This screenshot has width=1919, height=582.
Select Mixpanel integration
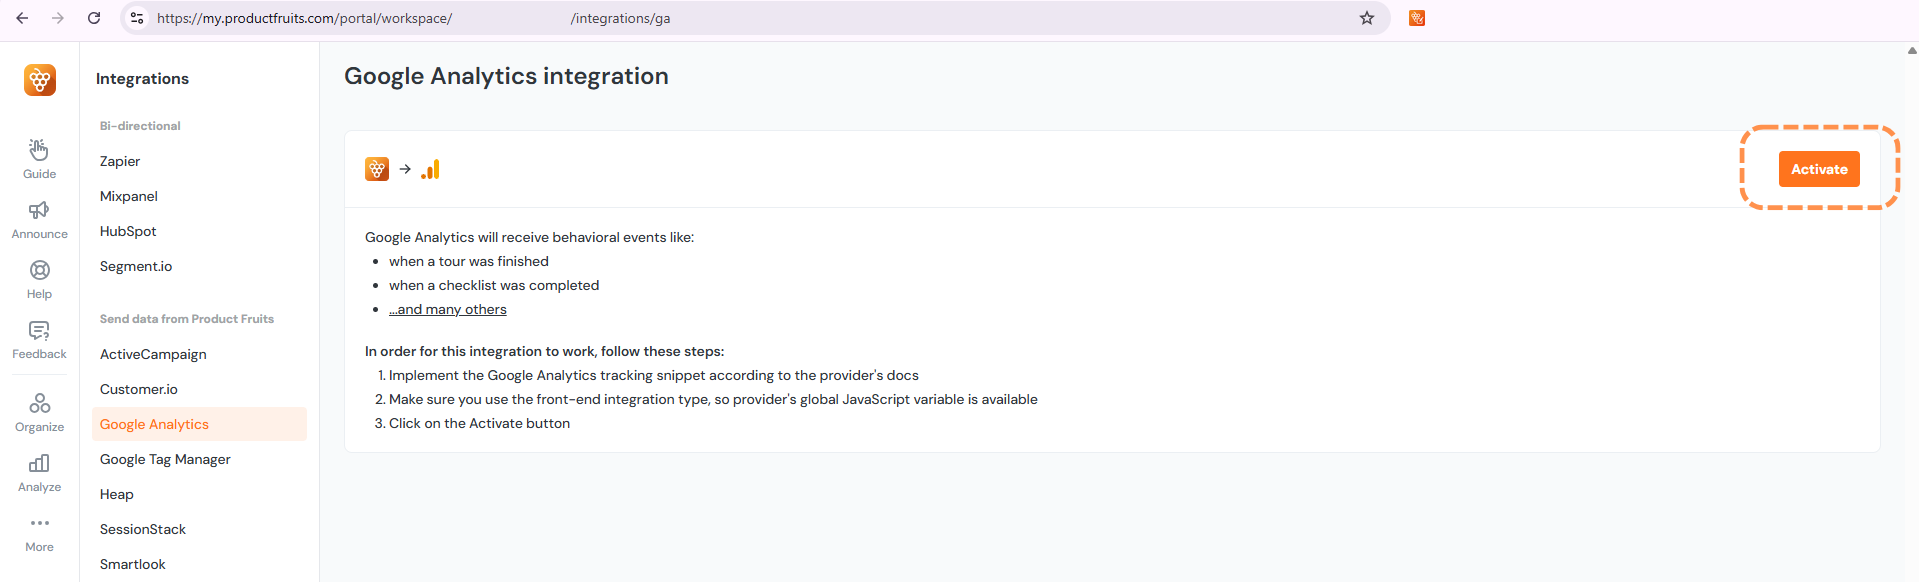[129, 196]
